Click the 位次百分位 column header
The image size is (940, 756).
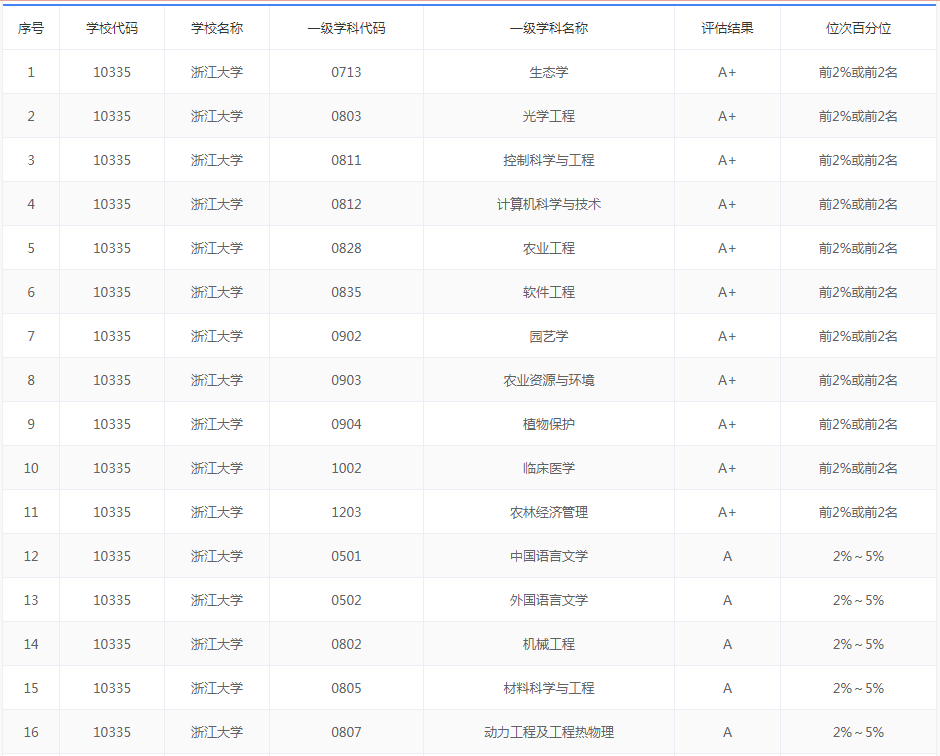(x=858, y=28)
